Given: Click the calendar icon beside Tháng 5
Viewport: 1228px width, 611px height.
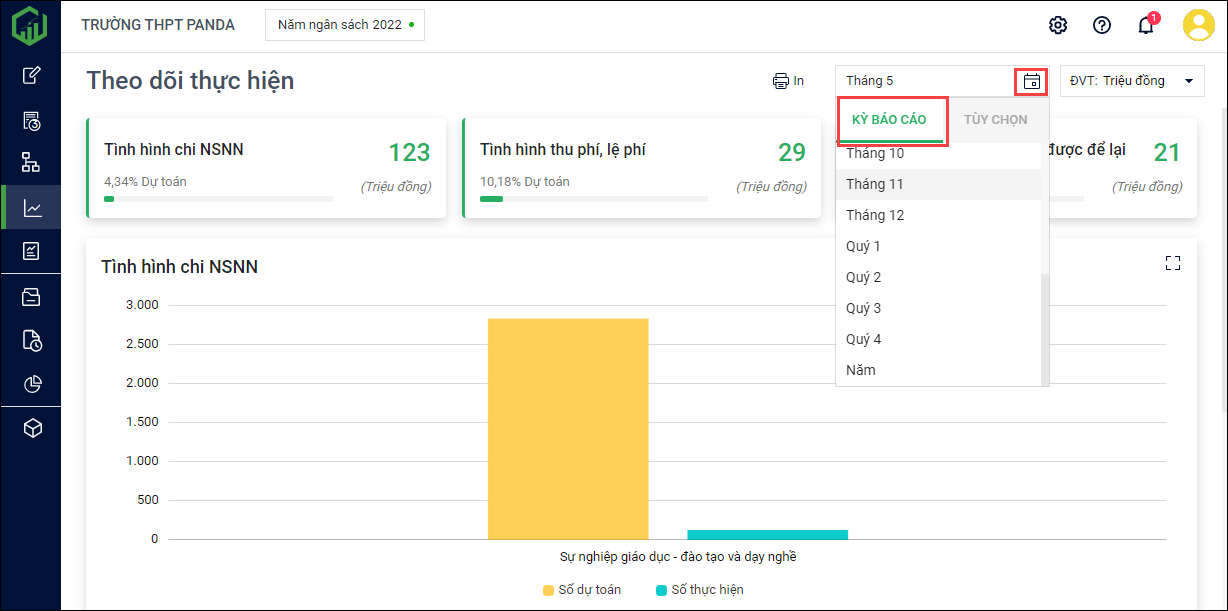Looking at the screenshot, I should click(1032, 81).
